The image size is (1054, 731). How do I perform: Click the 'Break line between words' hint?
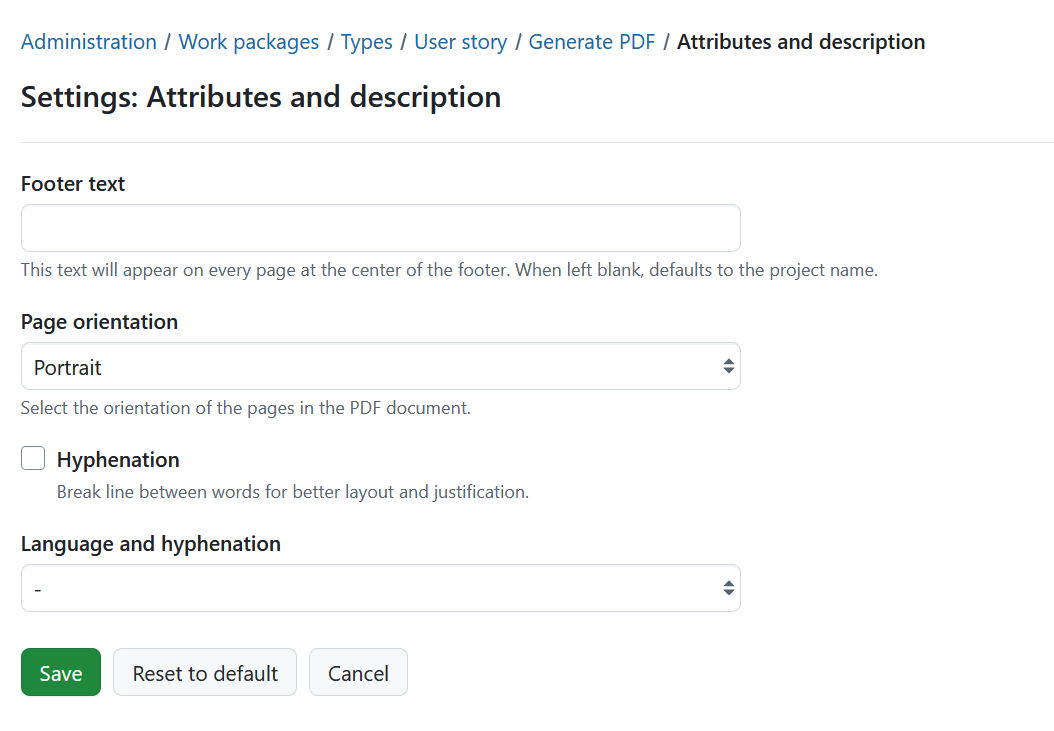292,492
